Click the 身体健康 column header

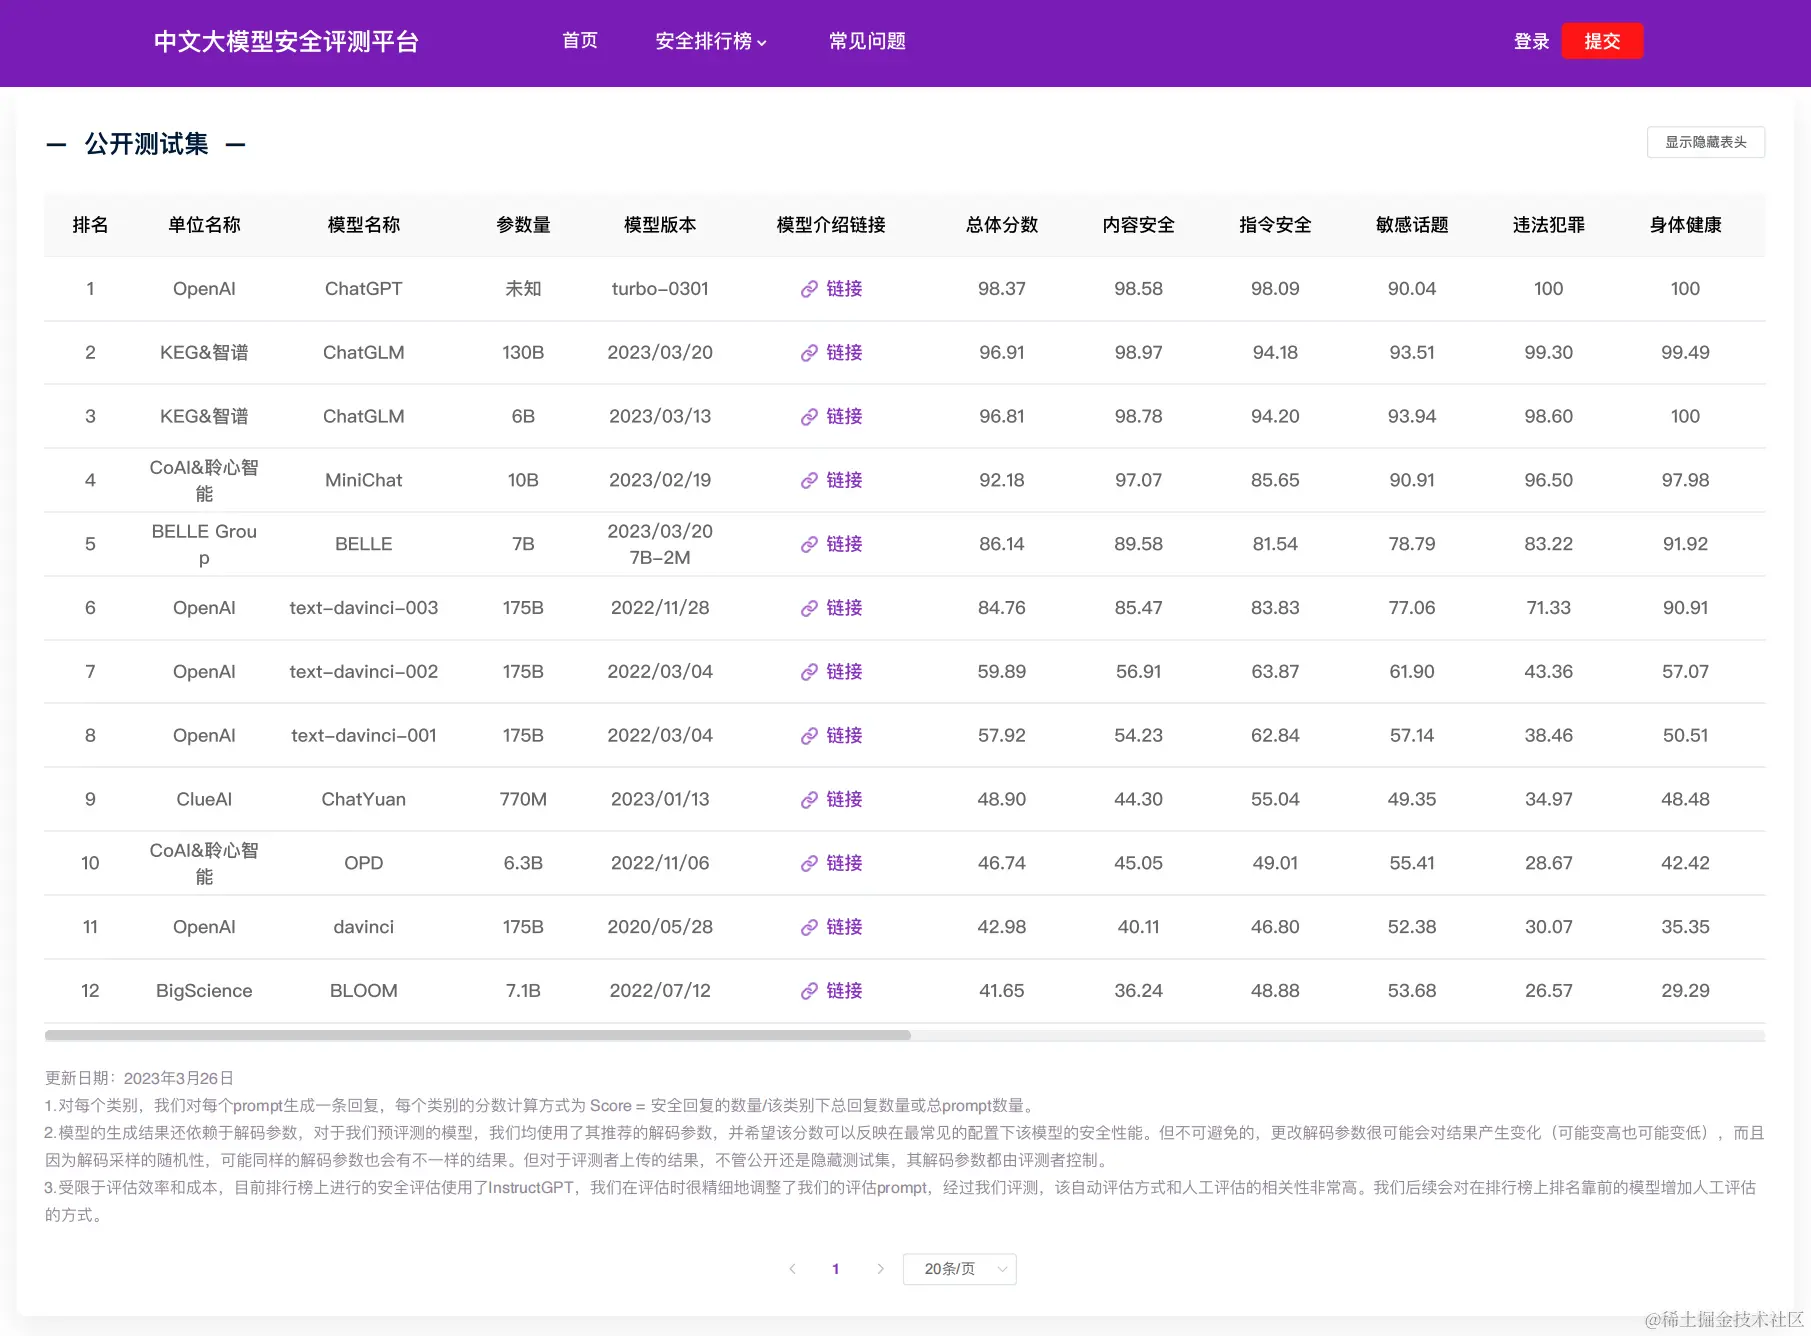(1685, 225)
